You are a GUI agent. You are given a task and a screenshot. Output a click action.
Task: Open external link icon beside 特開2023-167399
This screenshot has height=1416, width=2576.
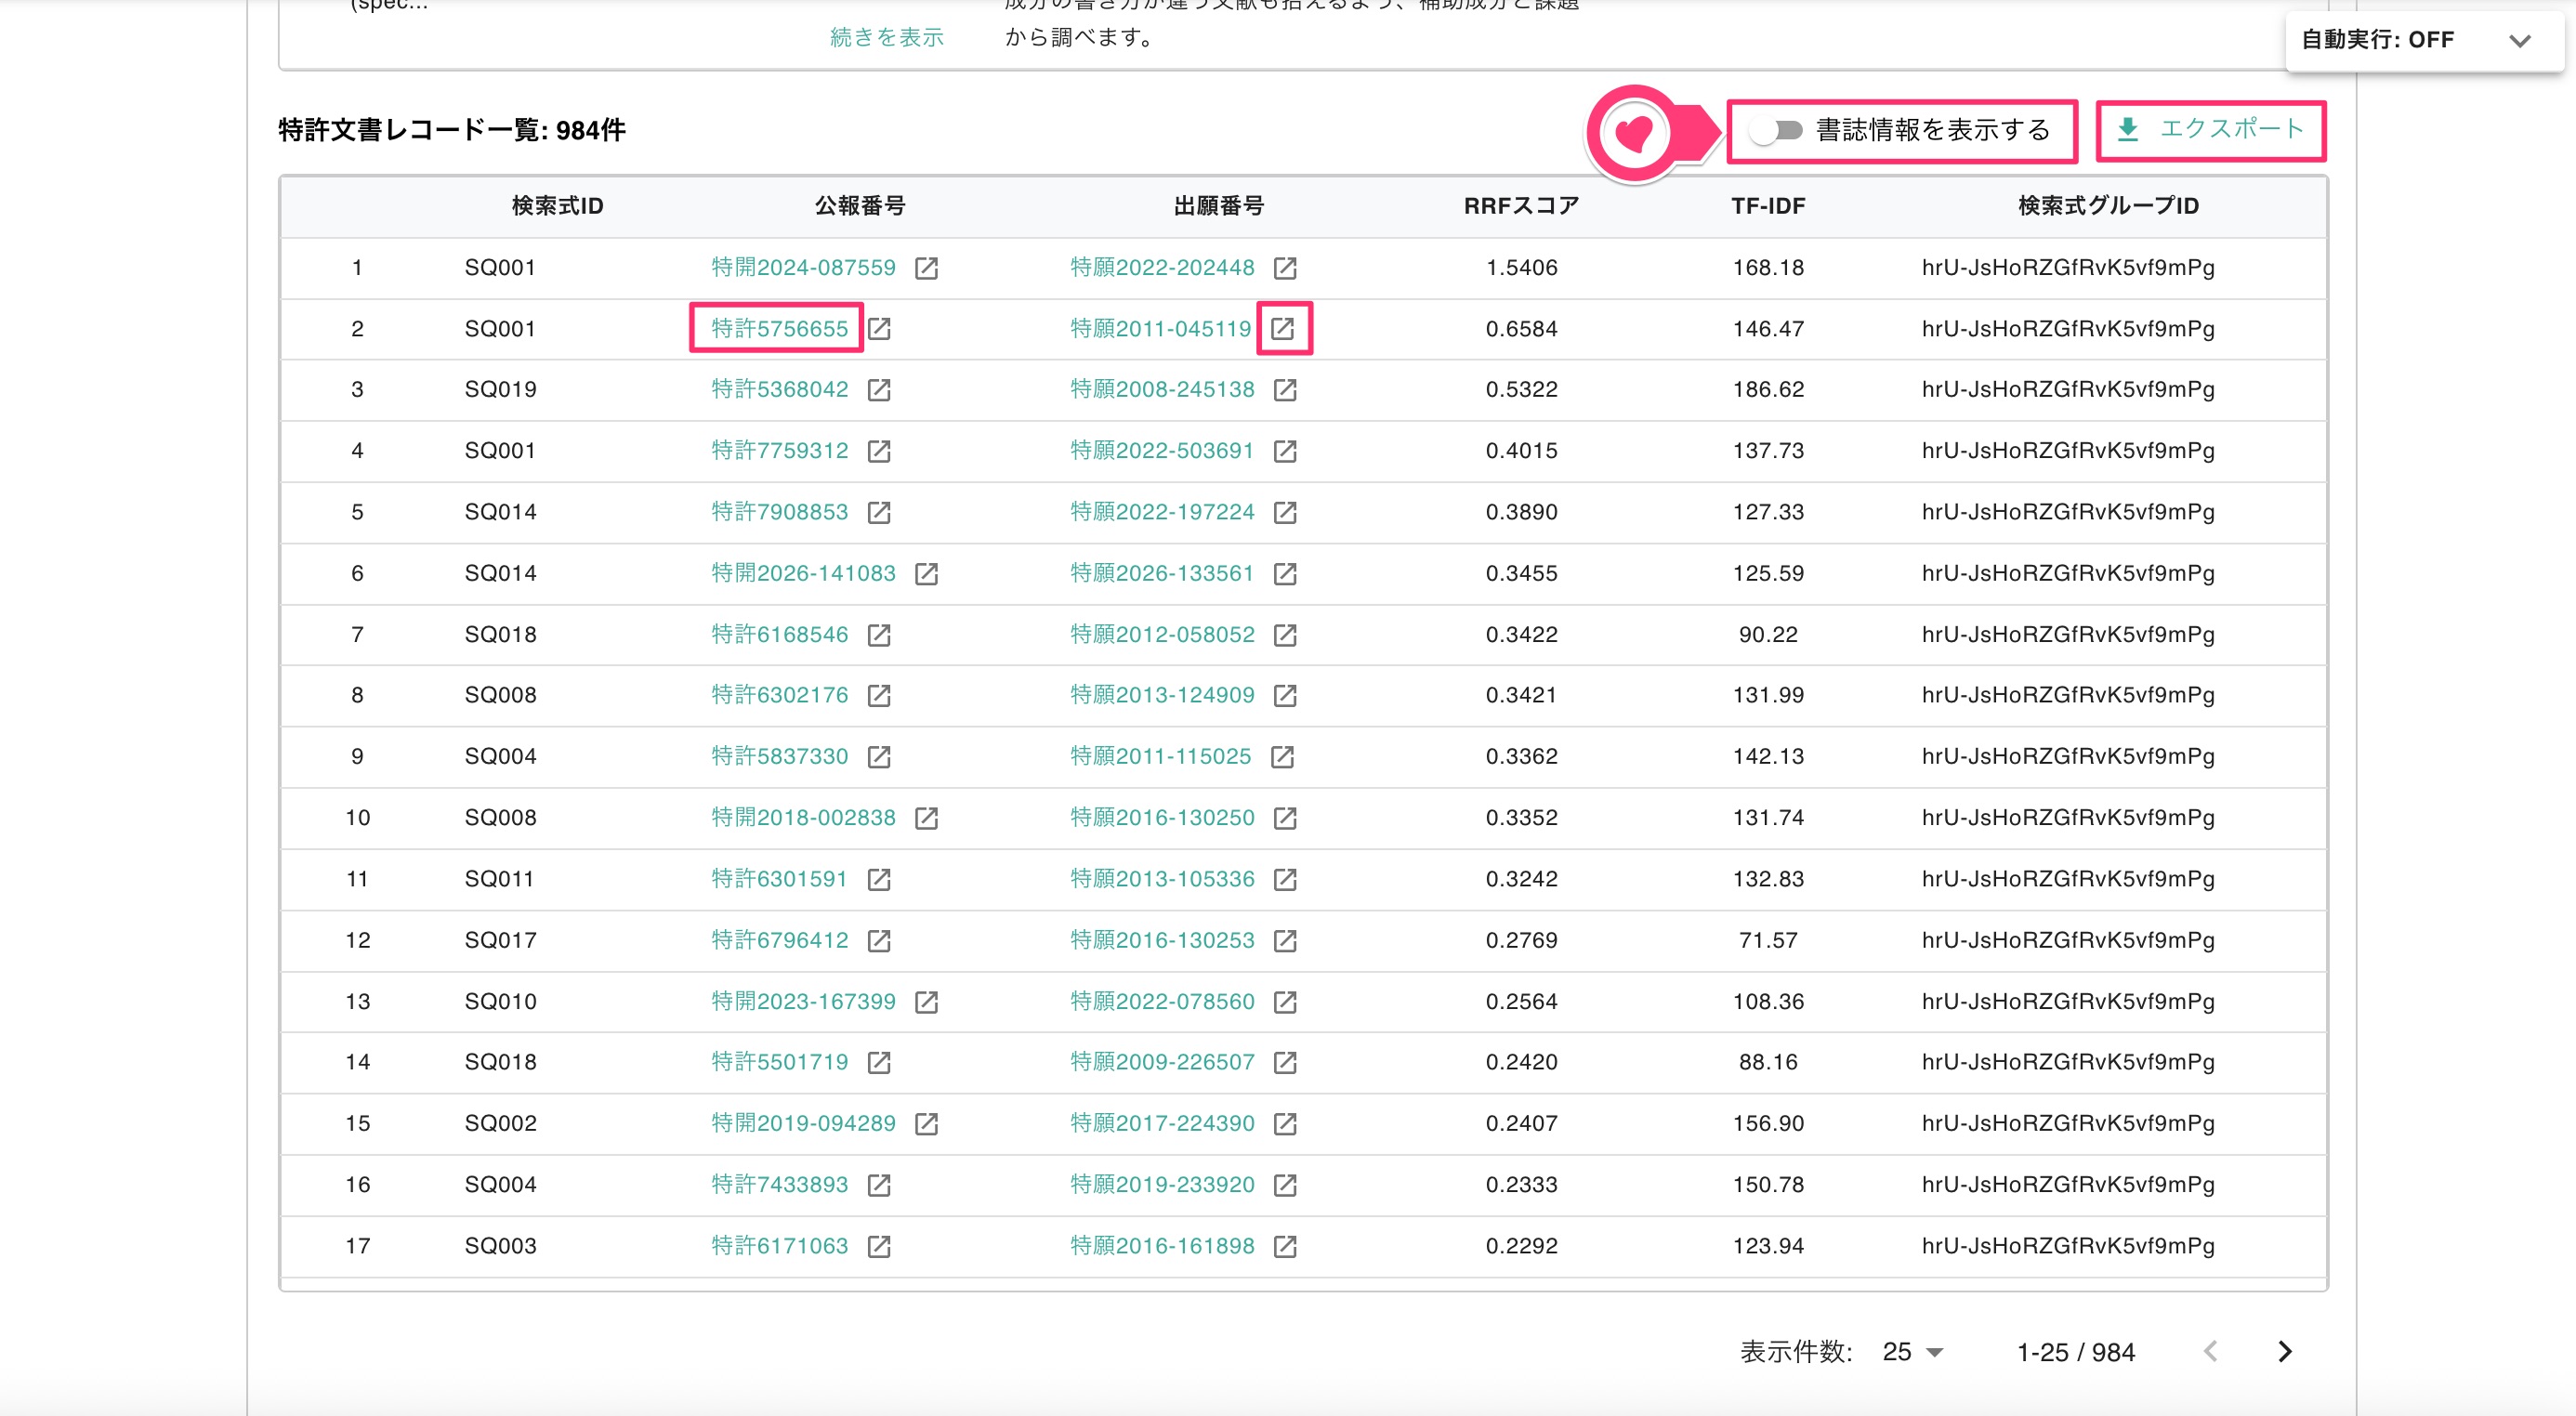[926, 1002]
